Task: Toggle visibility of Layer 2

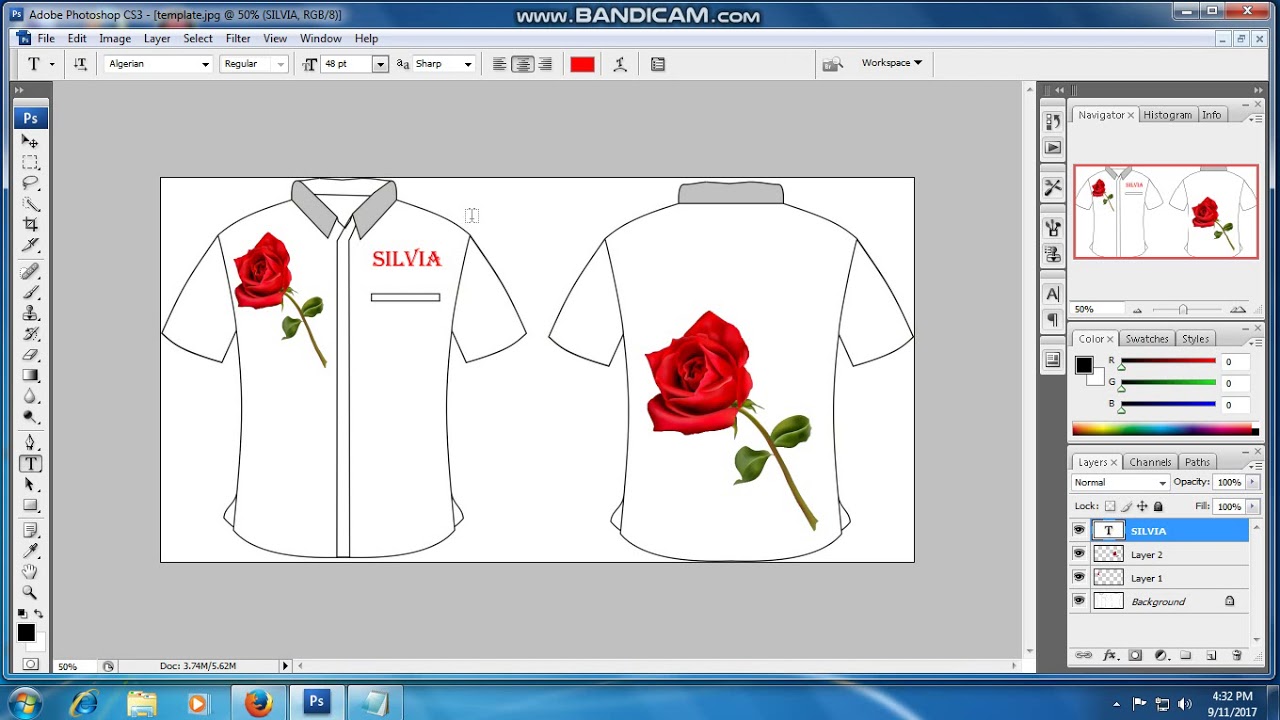Action: [1079, 554]
